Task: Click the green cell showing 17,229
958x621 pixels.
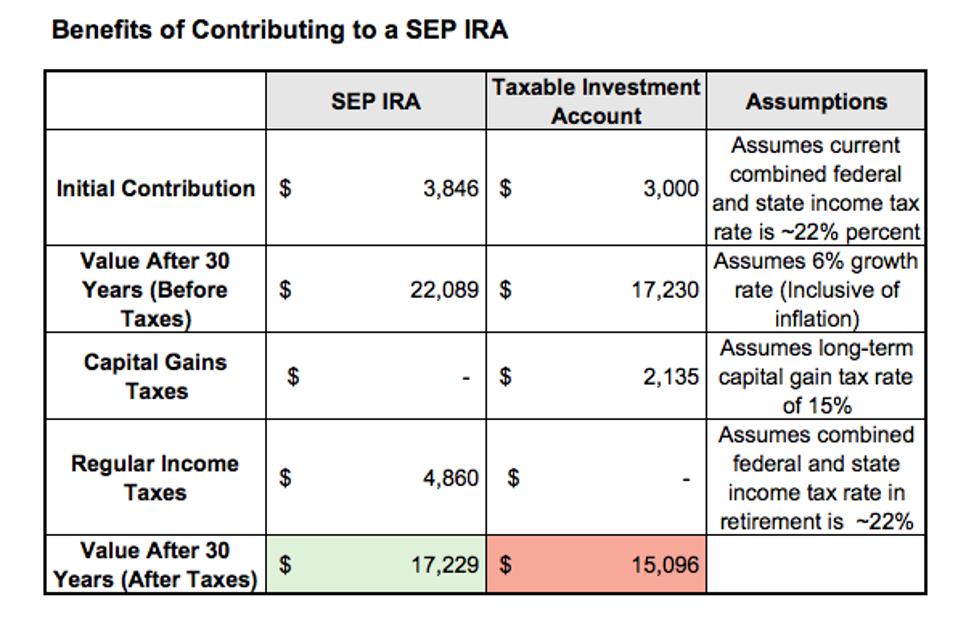Action: [376, 565]
